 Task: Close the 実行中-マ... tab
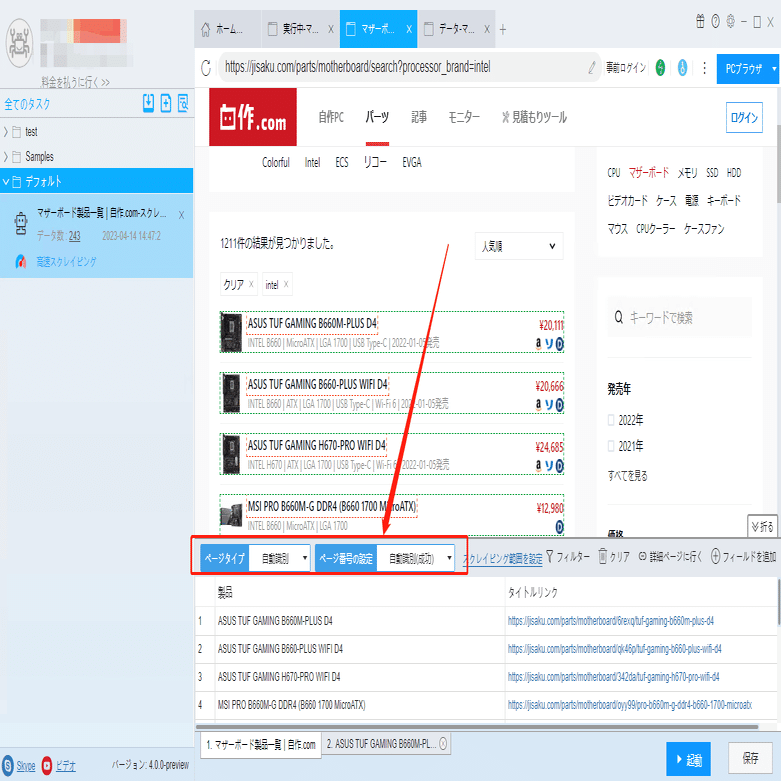[x=331, y=29]
